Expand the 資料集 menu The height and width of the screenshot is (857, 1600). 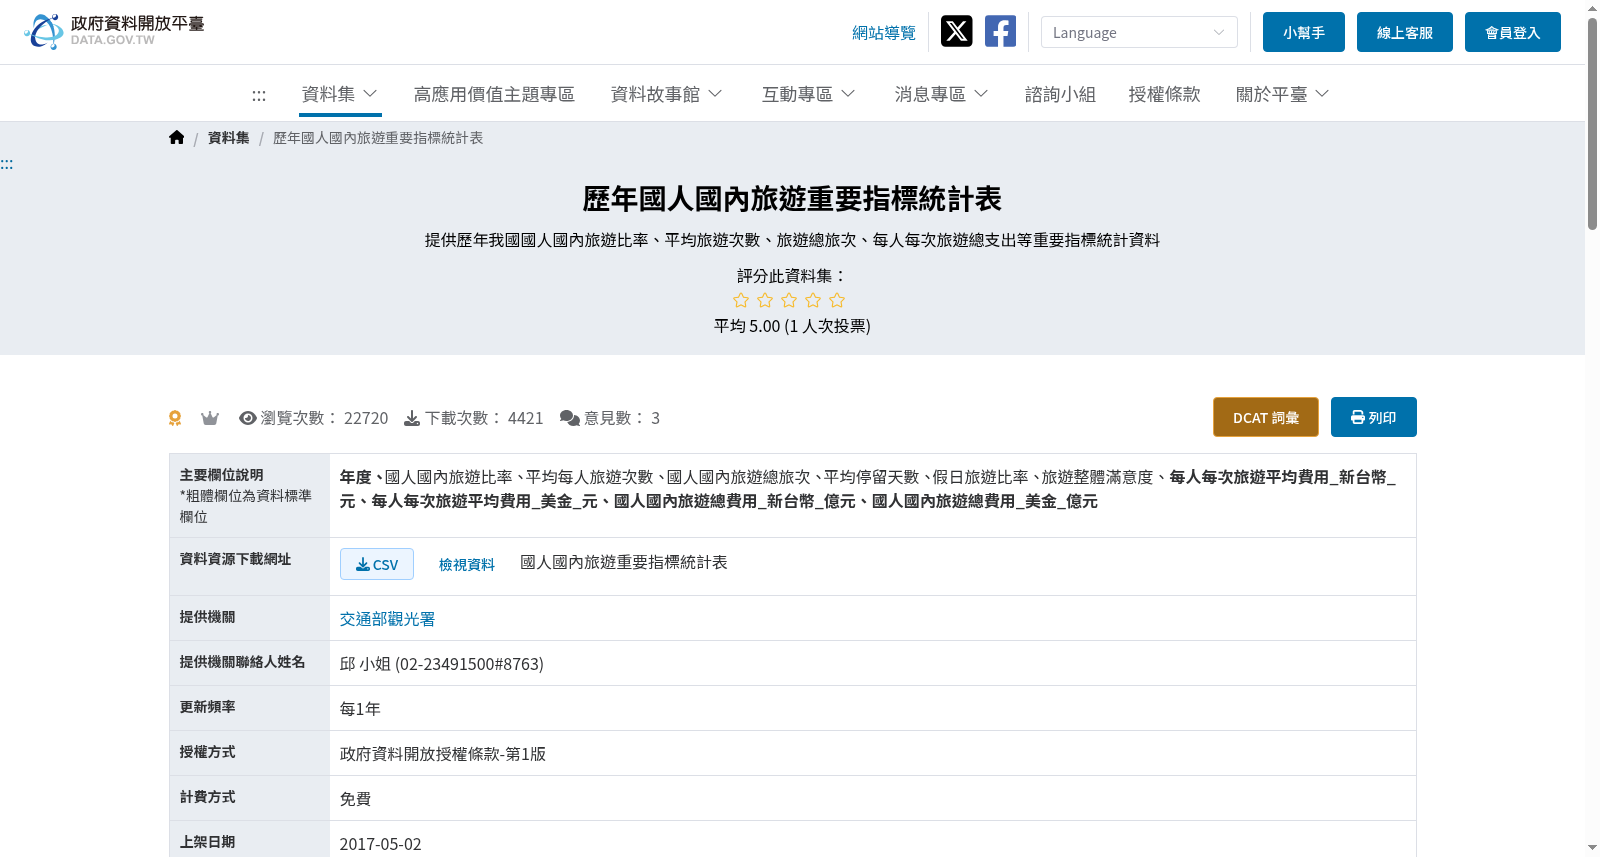pyautogui.click(x=340, y=94)
